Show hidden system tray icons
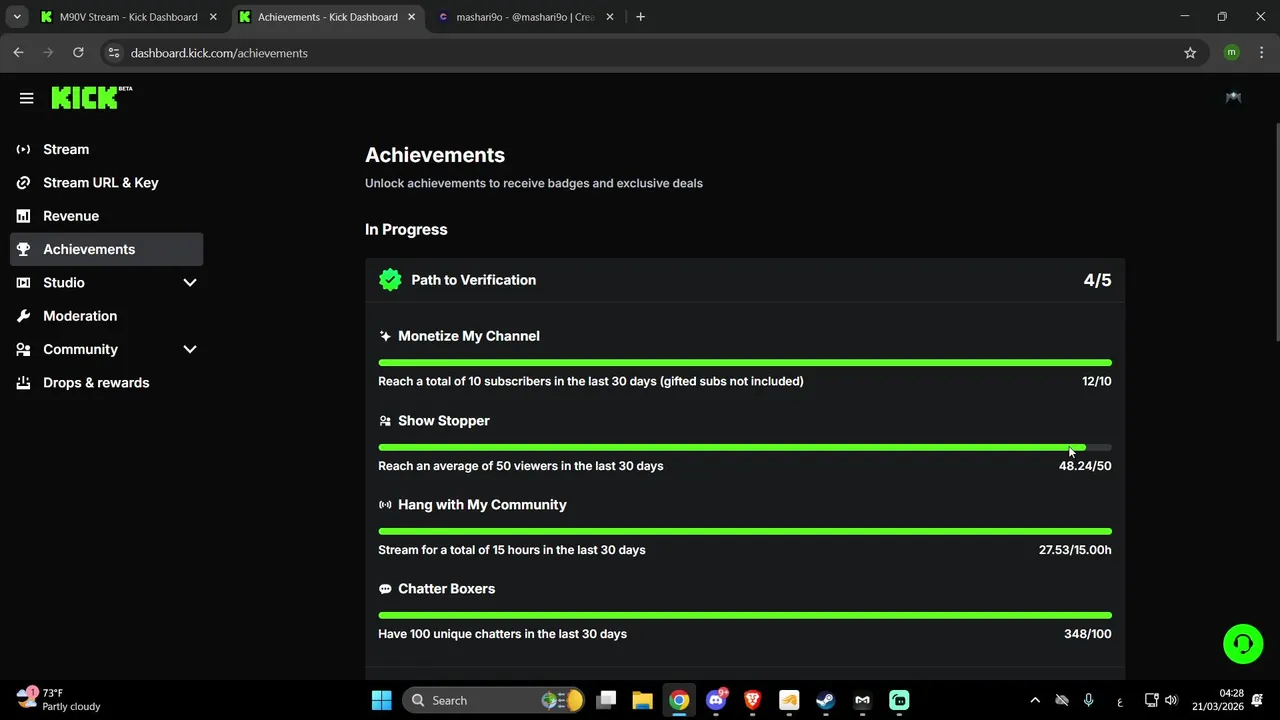 coord(1035,700)
